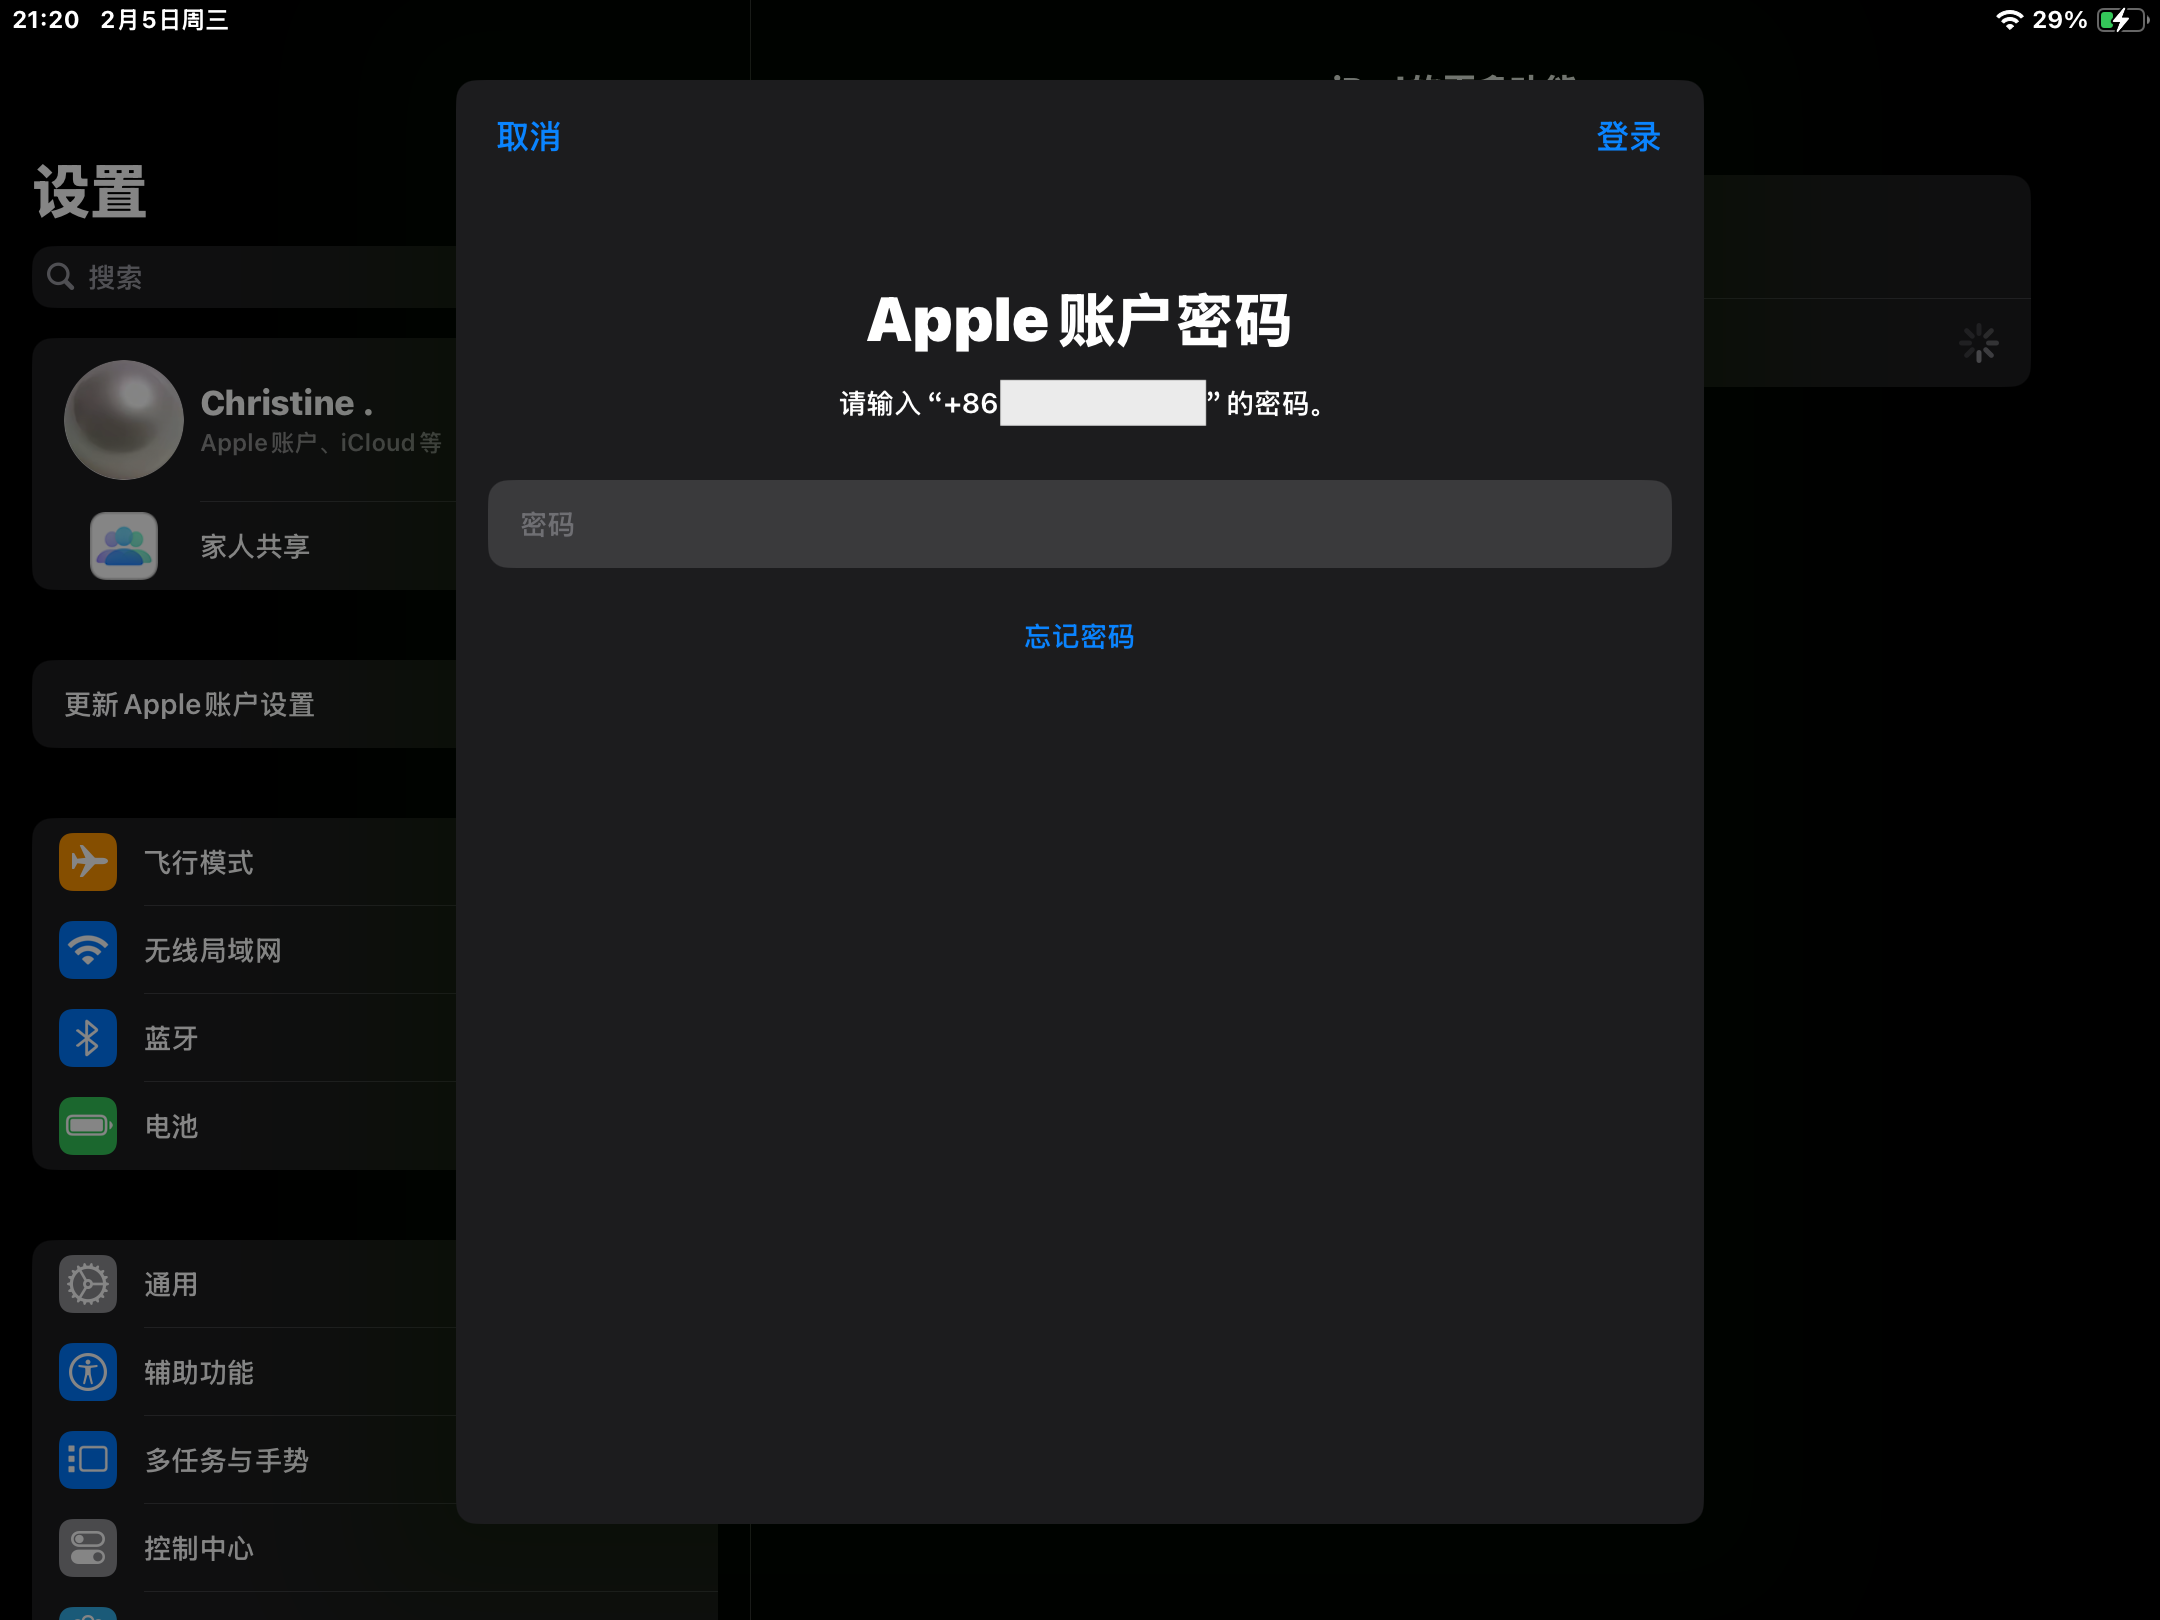
Task: Tap the battery indicator in status bar
Action: point(2121,20)
